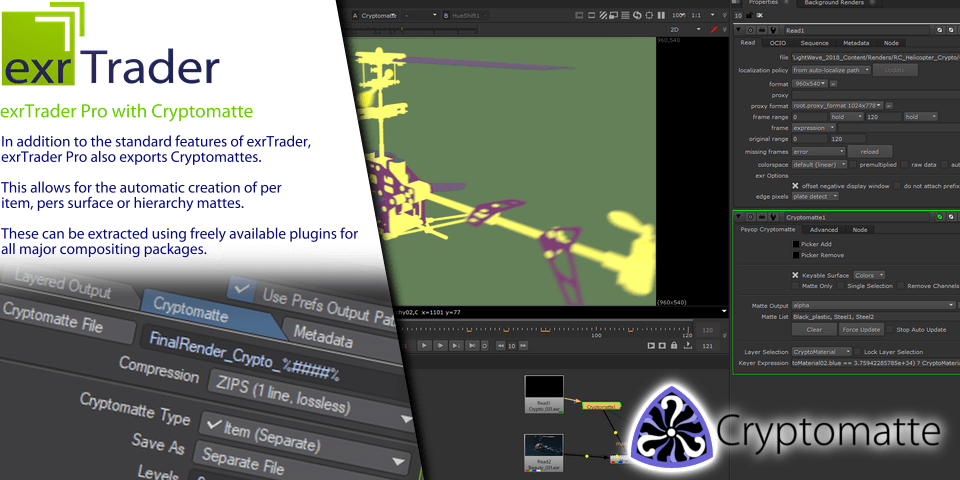Screen dimensions: 960x480
Task: Enable the Remove Channels checkbox
Action: 901,286
